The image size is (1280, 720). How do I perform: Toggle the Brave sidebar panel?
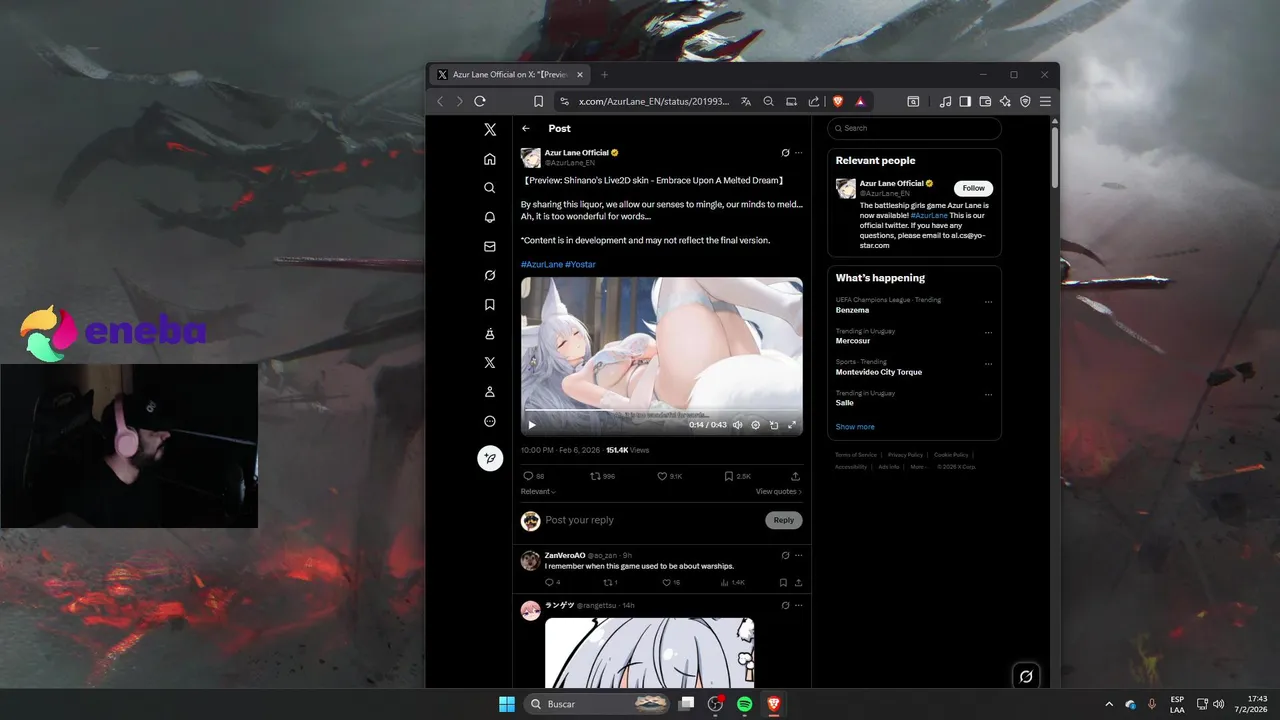click(x=965, y=101)
